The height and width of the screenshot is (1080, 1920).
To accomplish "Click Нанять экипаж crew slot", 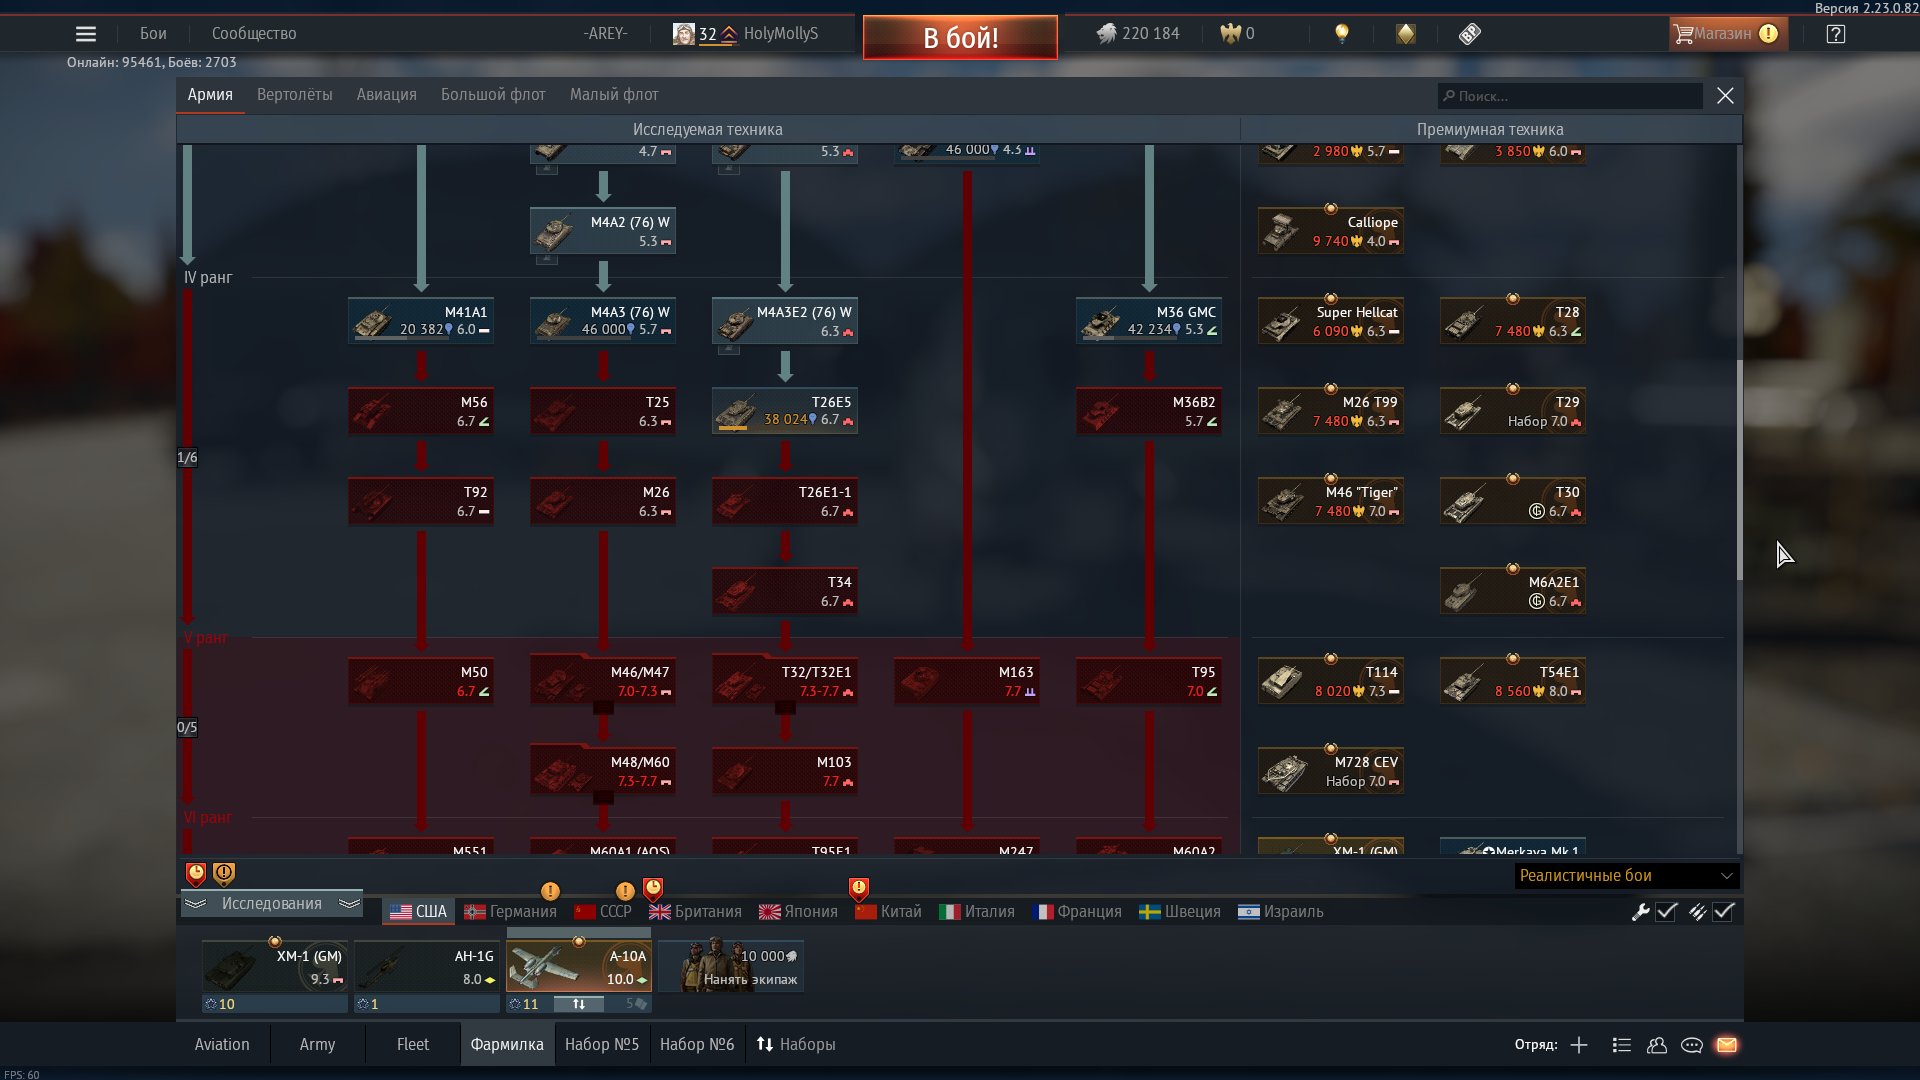I will click(731, 966).
